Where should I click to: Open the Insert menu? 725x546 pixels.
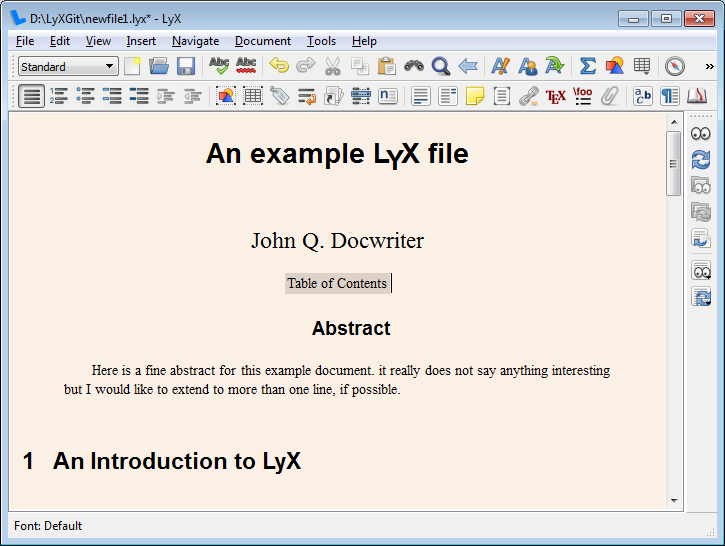[x=141, y=41]
